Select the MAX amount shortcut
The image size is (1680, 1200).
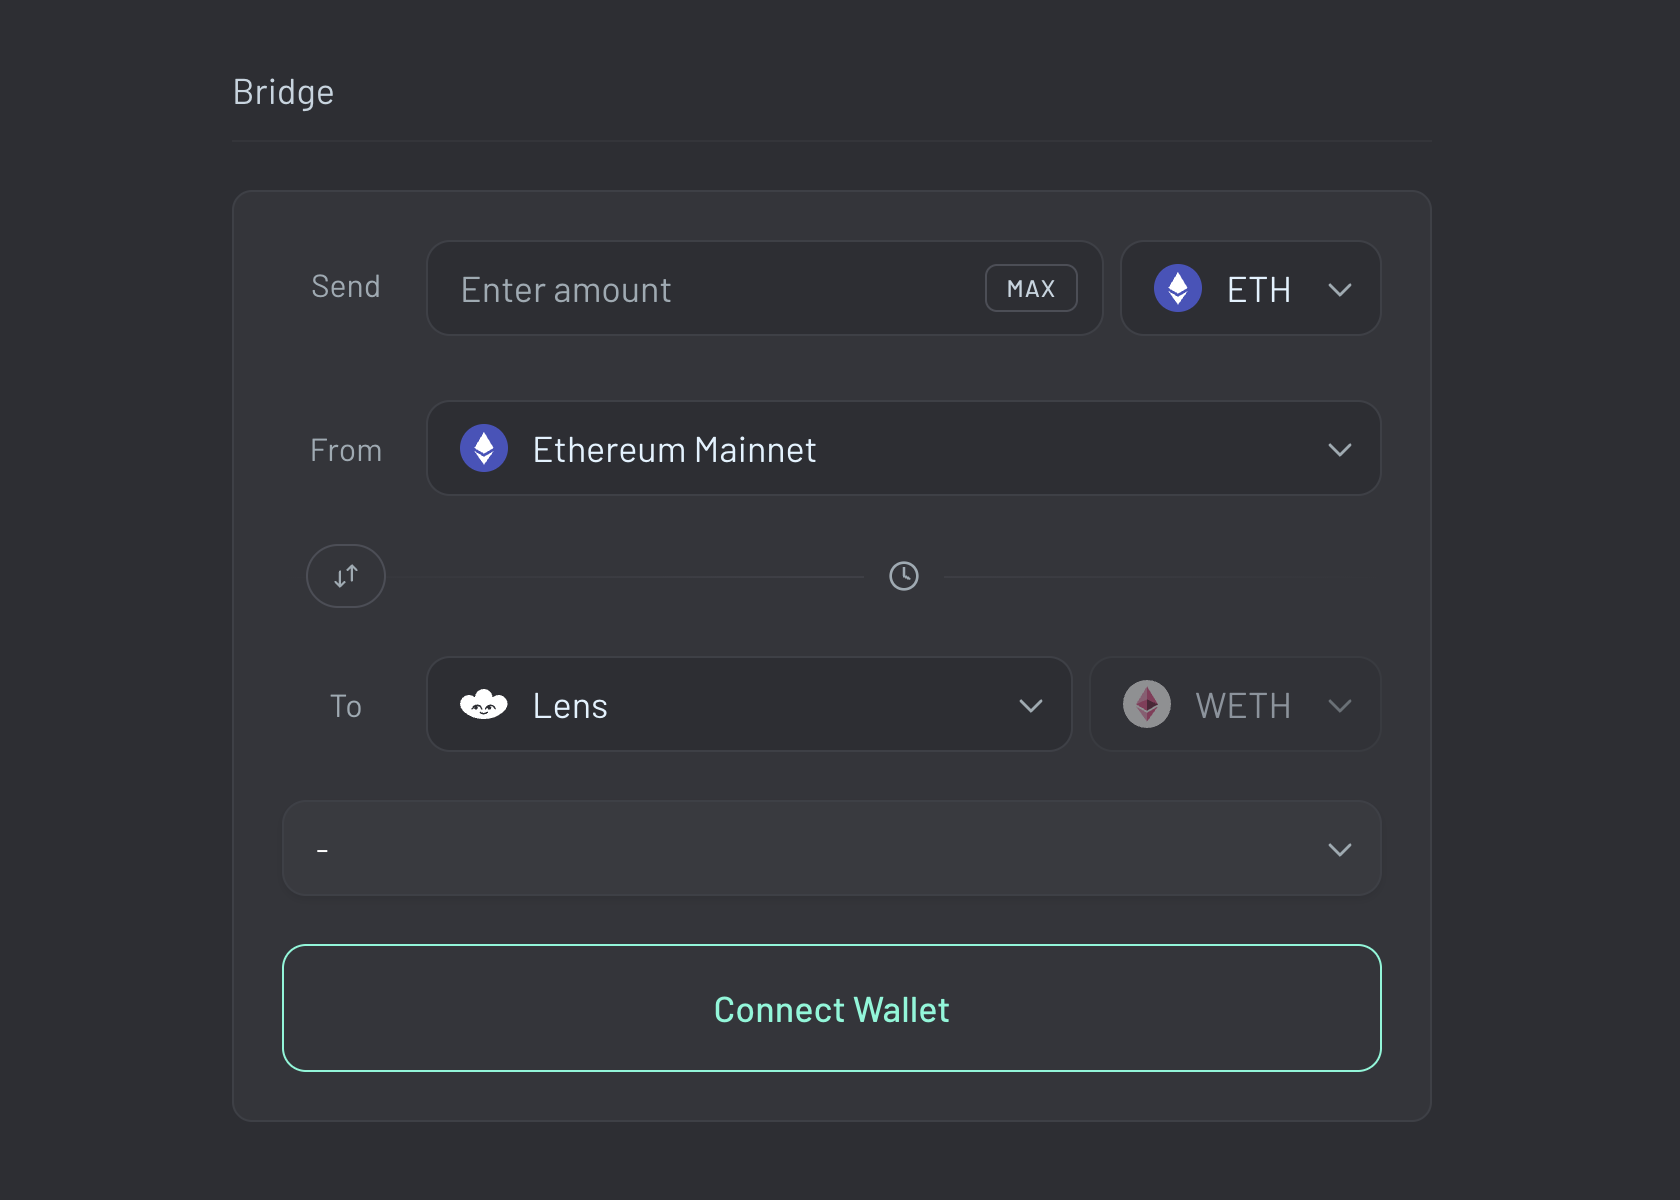(1031, 288)
